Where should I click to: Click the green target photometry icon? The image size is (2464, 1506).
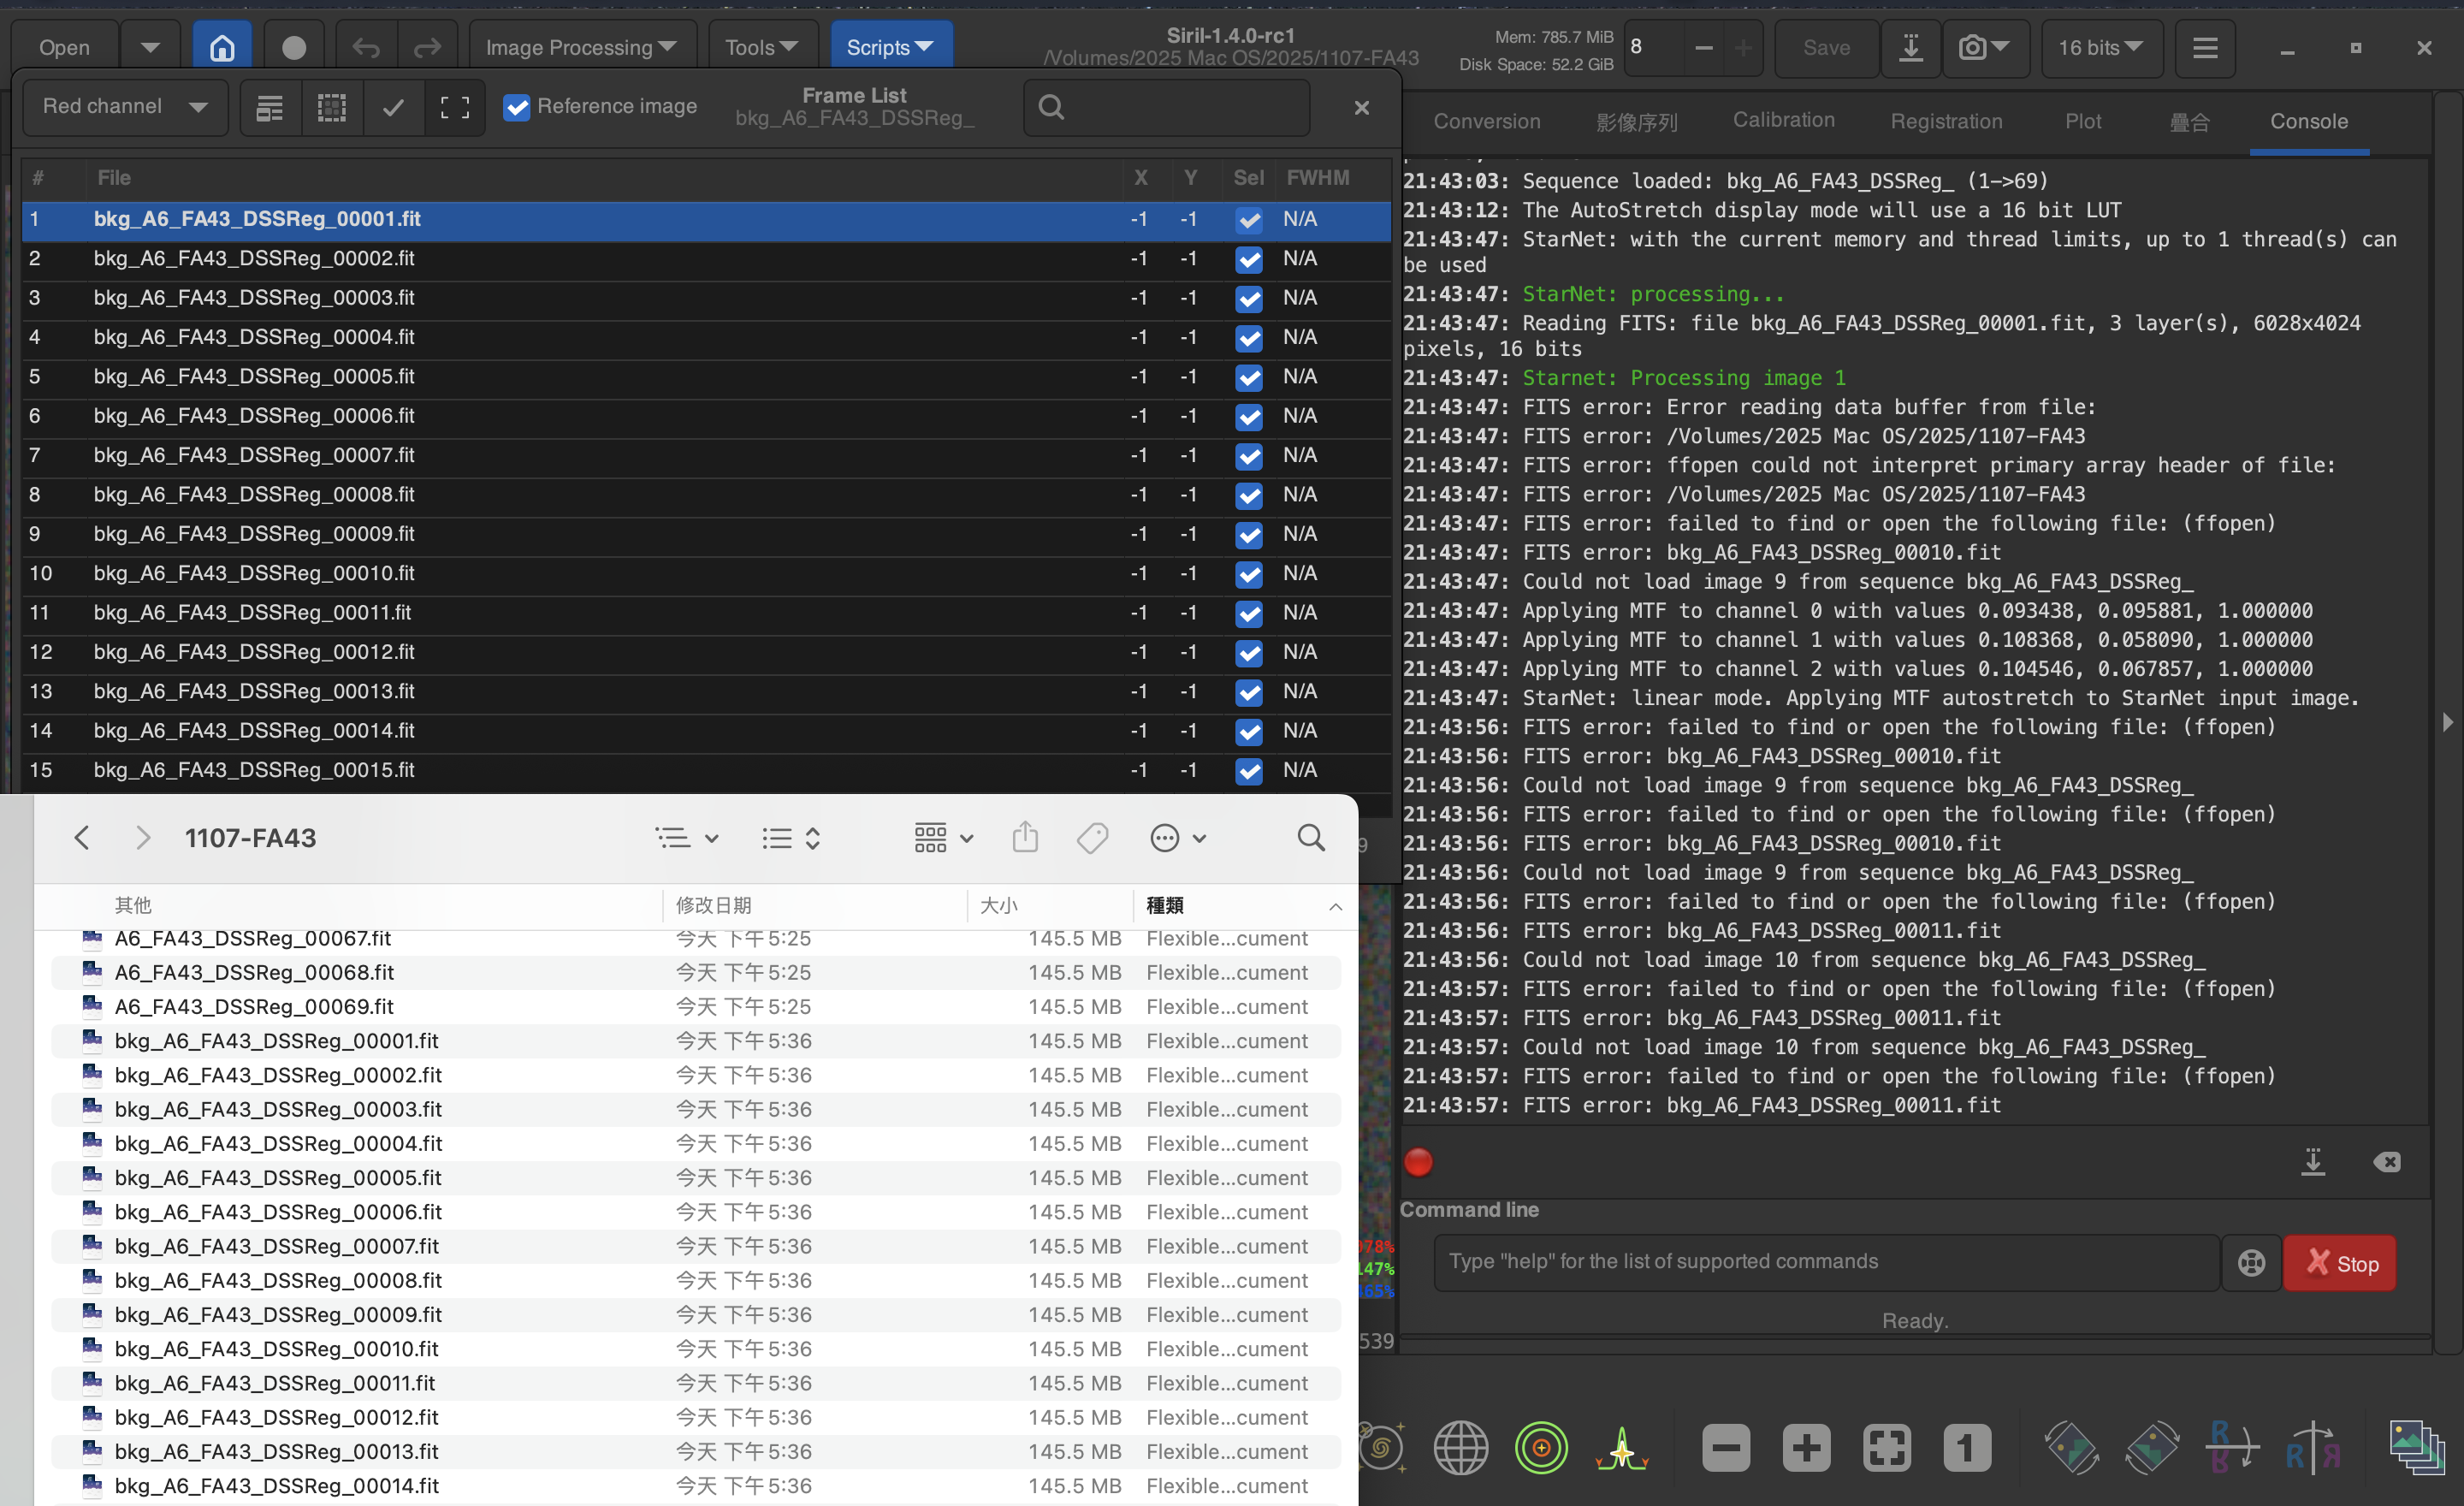pyautogui.click(x=1541, y=1447)
